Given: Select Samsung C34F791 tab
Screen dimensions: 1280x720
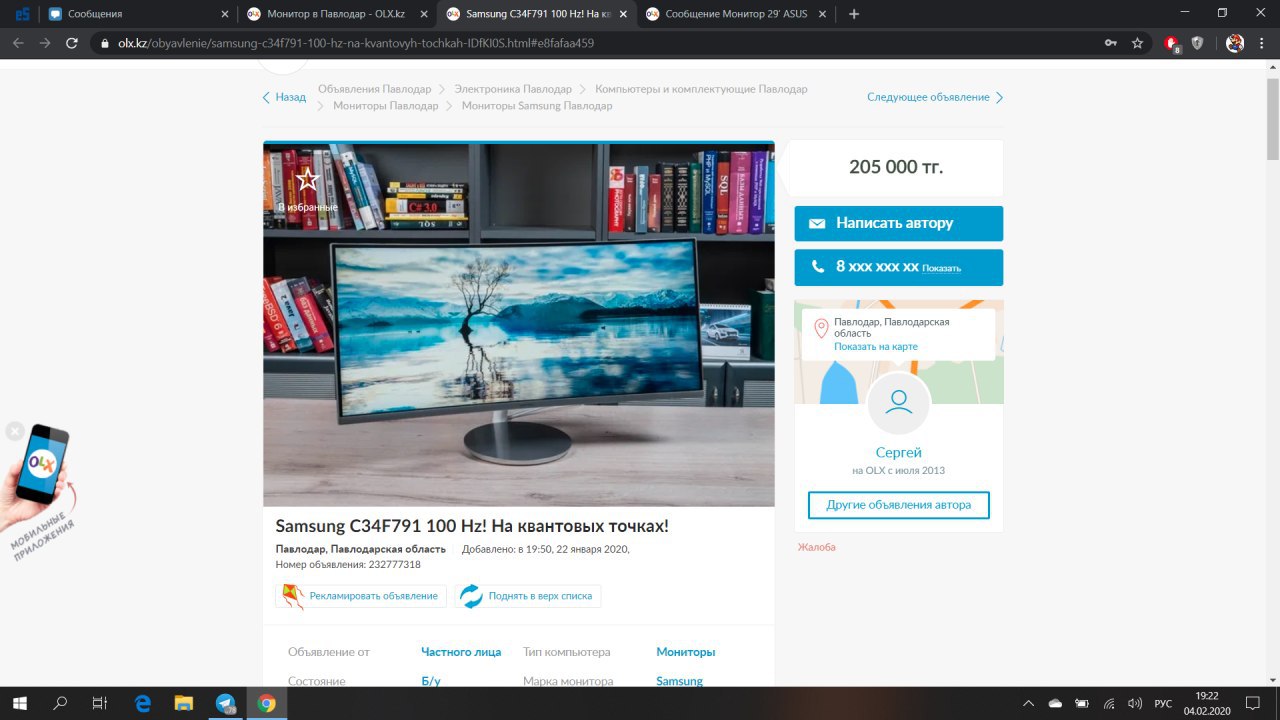Looking at the screenshot, I should click(535, 14).
